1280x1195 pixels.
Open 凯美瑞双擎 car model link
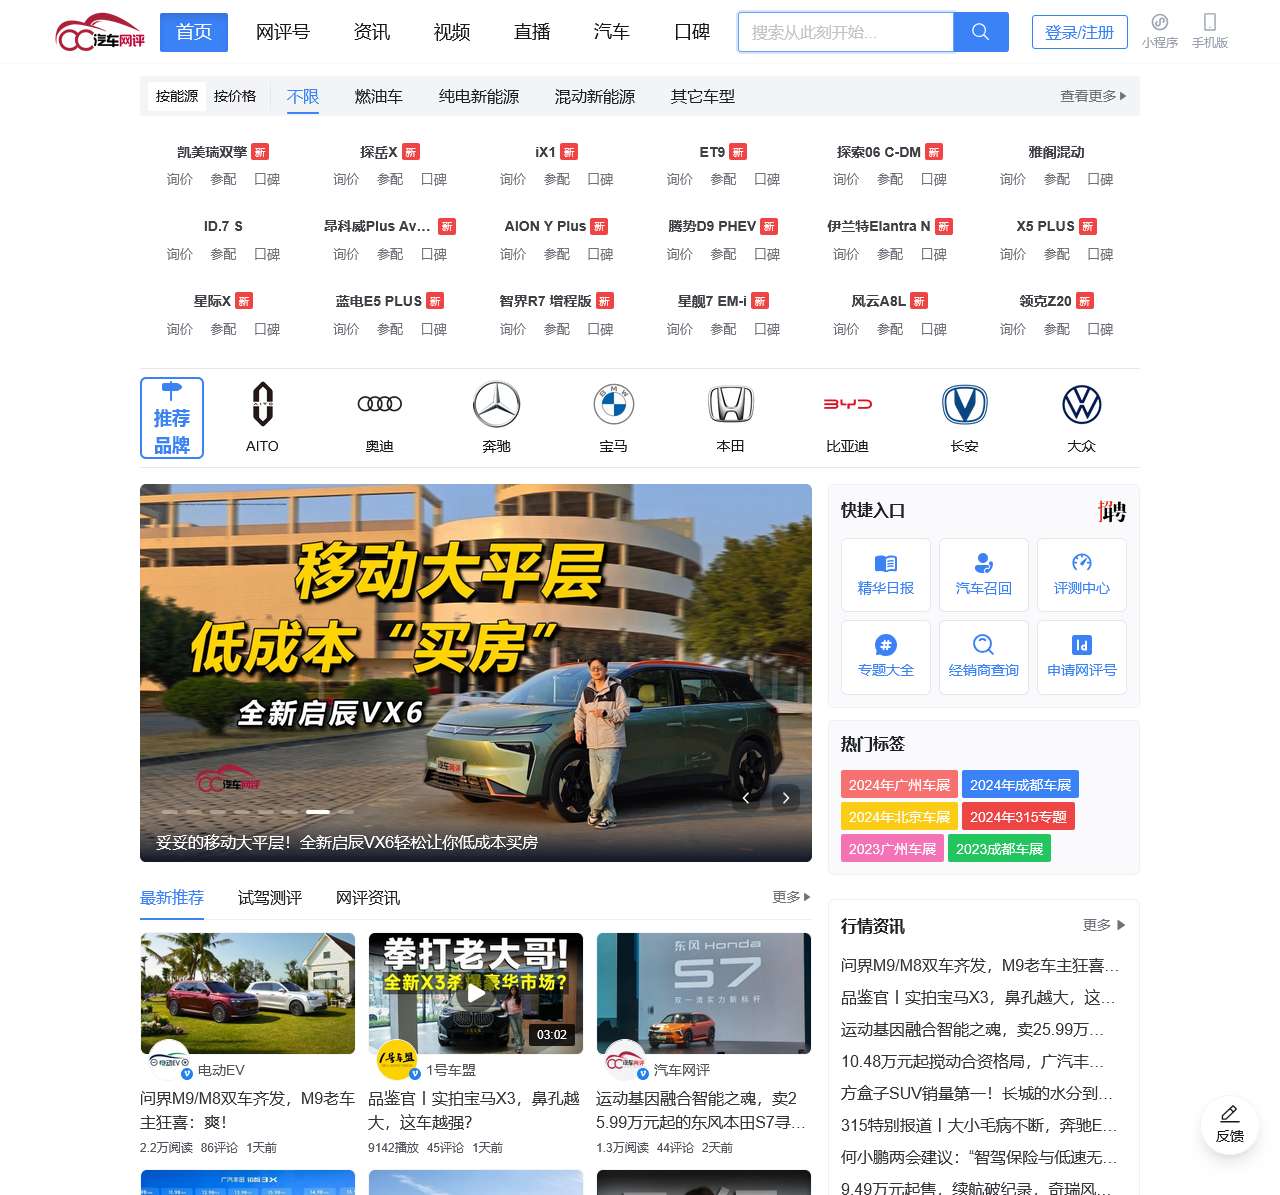point(212,152)
